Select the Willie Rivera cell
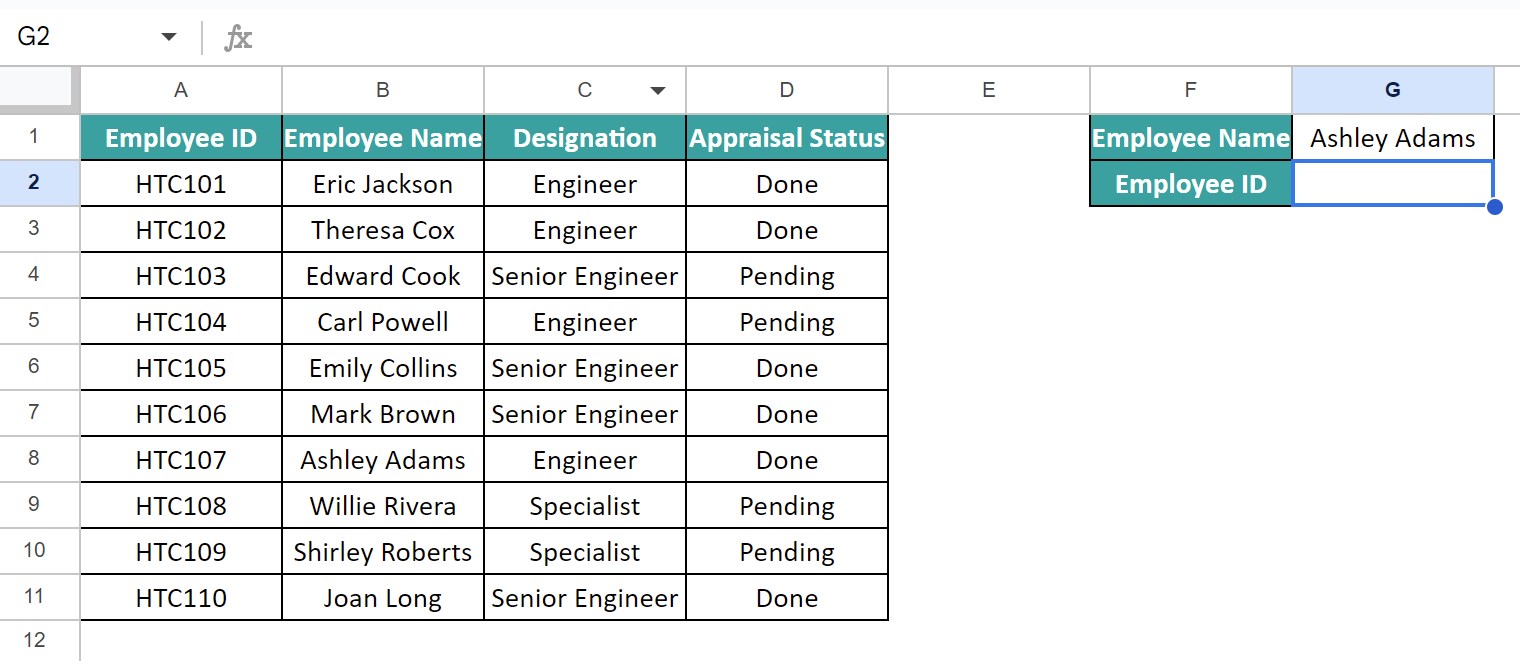Viewport: 1520px width, 661px height. 383,505
